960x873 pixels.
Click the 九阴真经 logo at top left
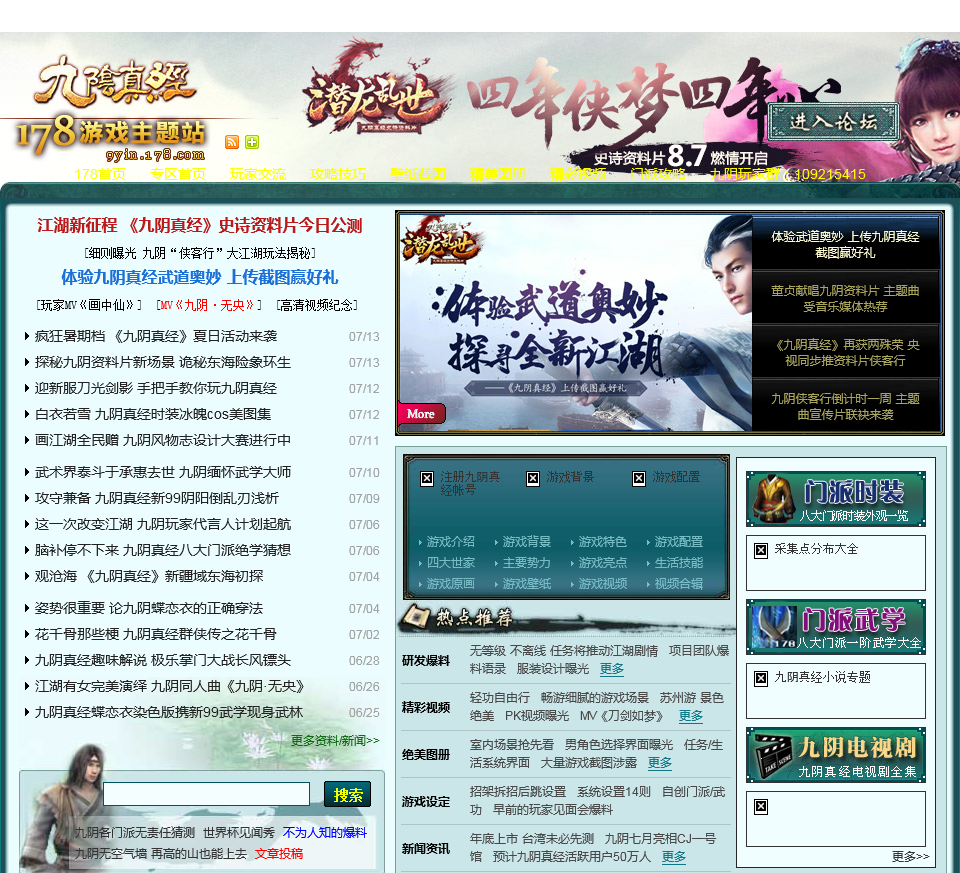tap(114, 81)
